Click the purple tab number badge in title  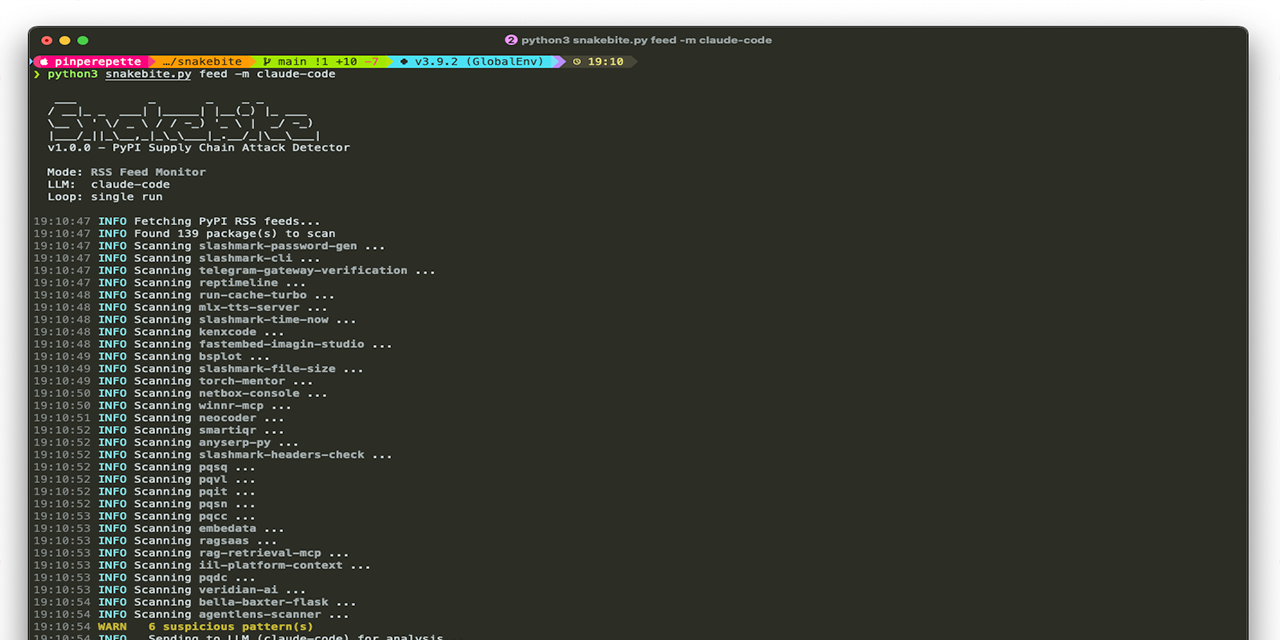511,40
